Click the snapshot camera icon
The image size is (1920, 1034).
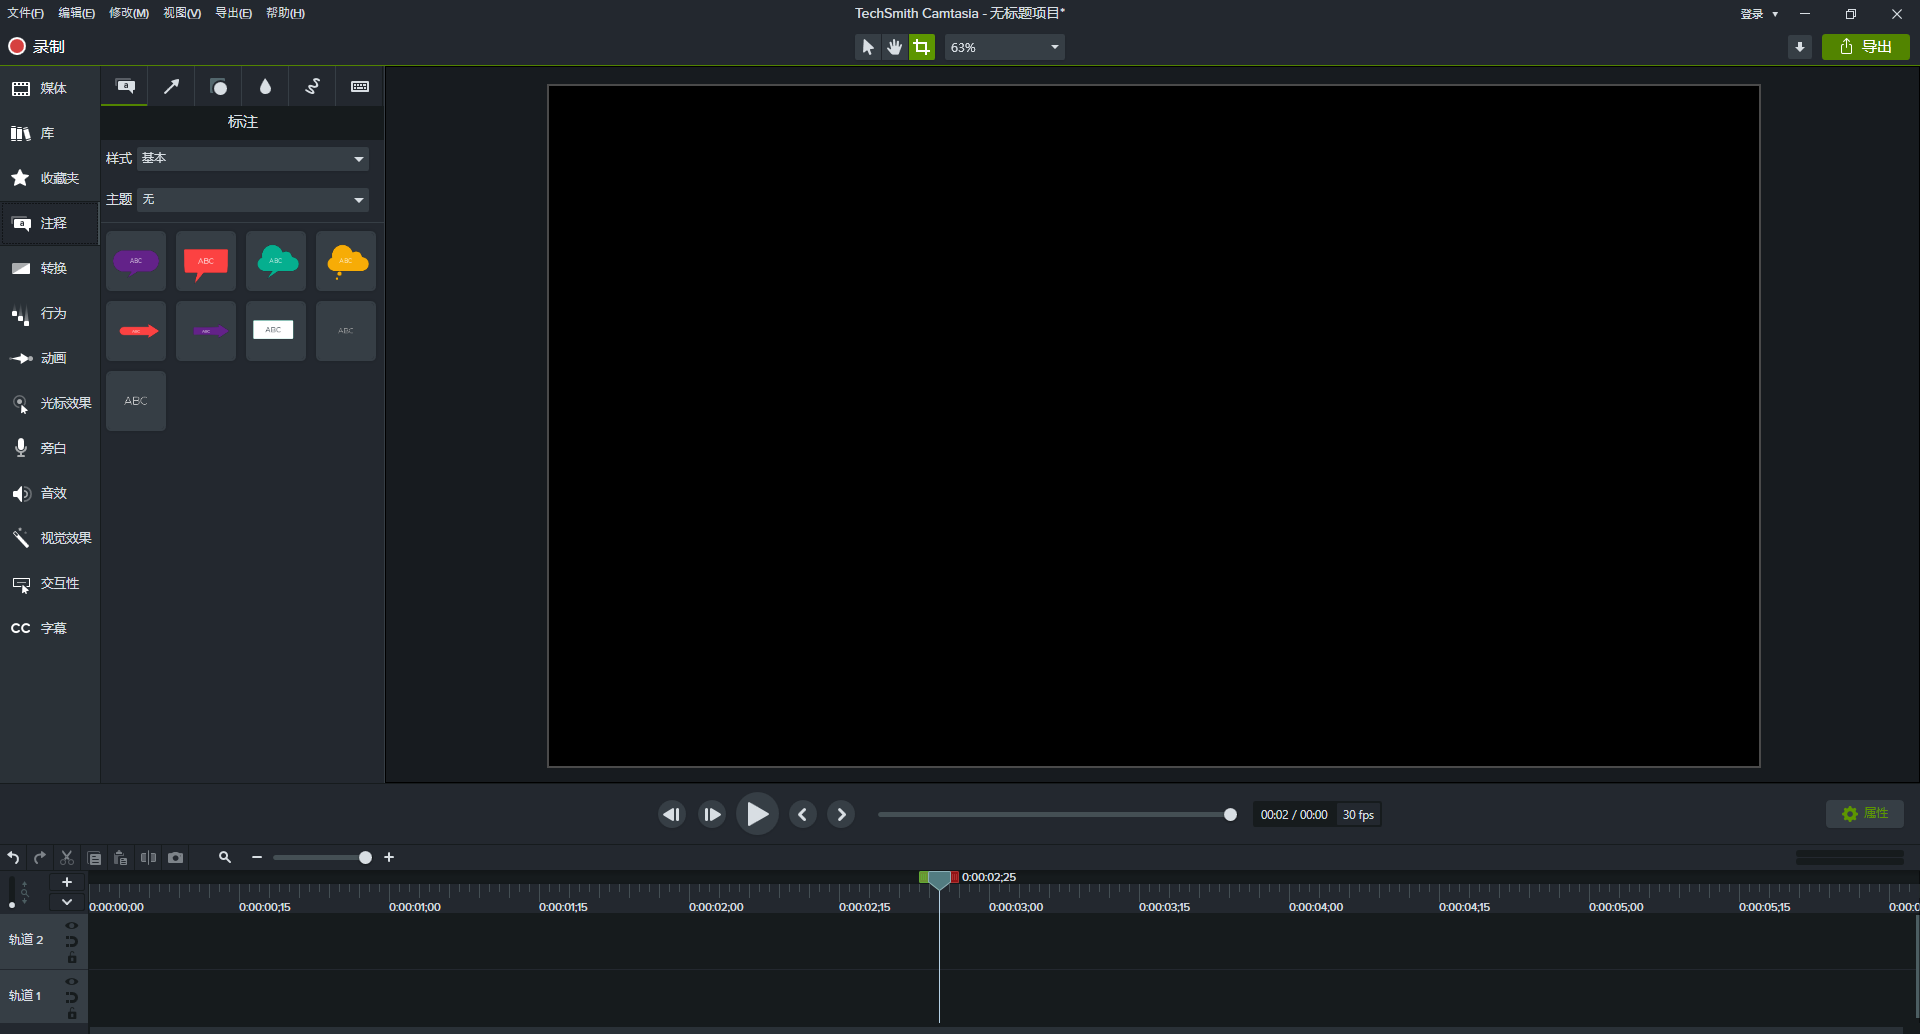coord(176,858)
